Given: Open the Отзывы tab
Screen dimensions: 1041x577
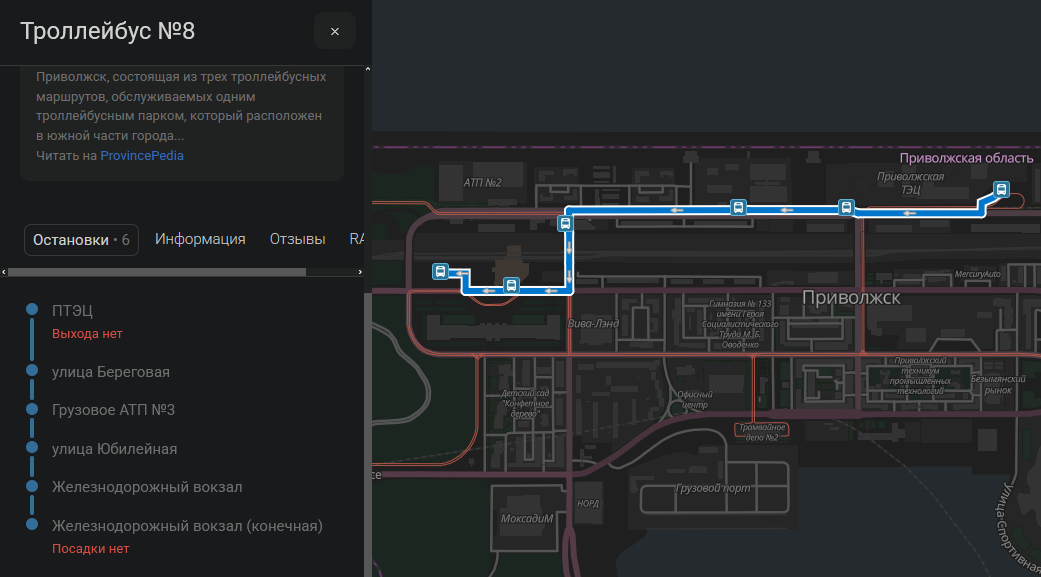Looking at the screenshot, I should (298, 240).
